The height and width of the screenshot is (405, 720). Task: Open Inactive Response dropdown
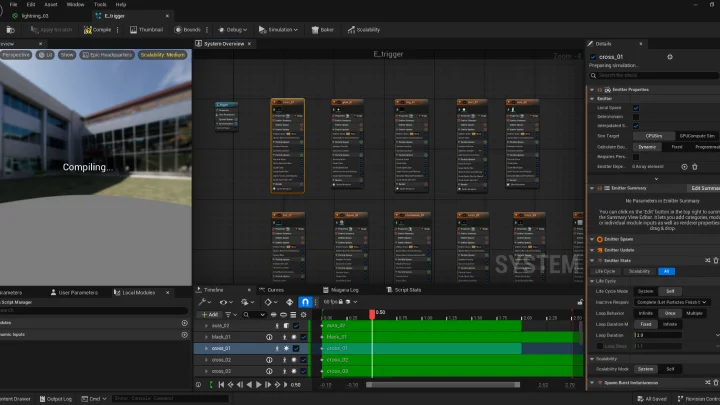671,302
